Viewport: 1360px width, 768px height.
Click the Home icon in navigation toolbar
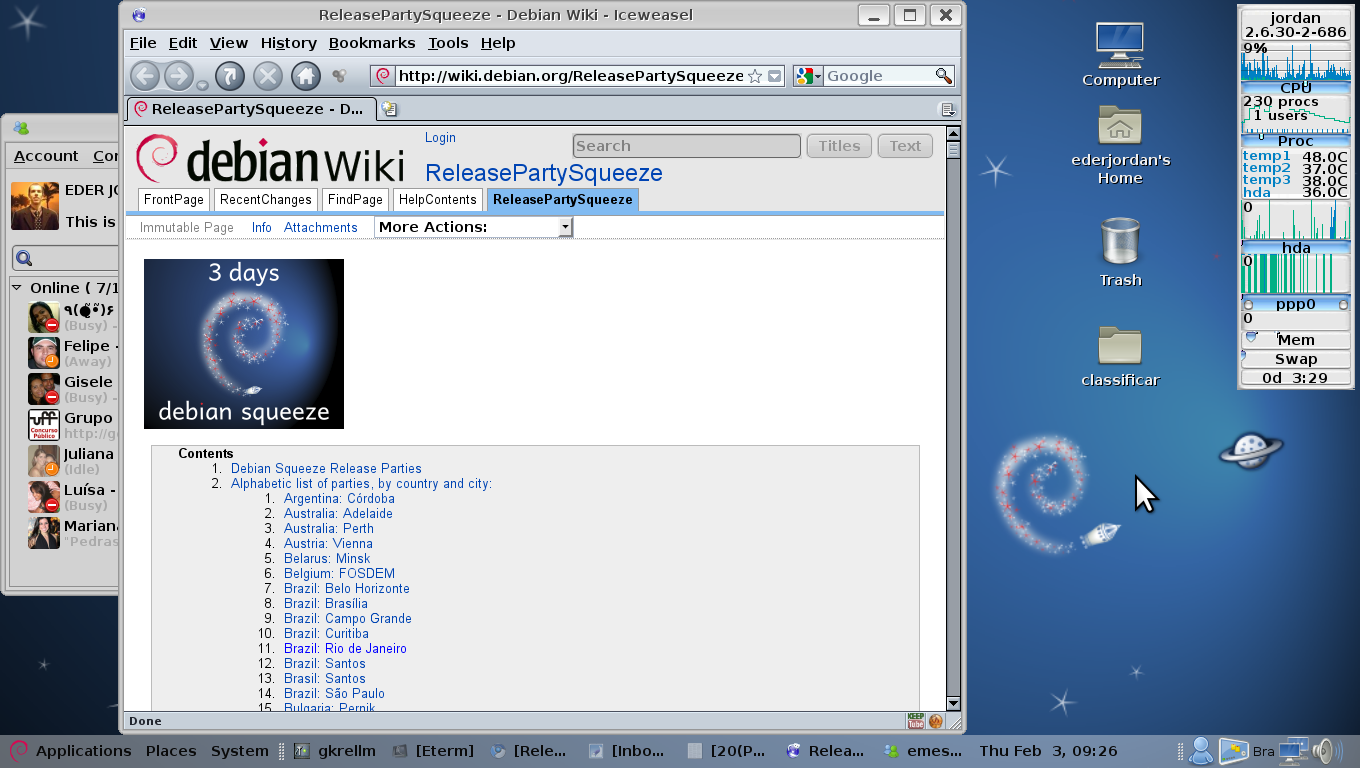tap(306, 76)
